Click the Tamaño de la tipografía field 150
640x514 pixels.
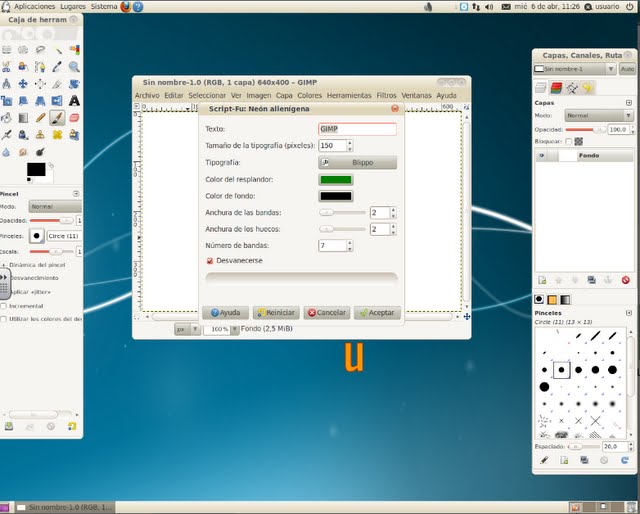pyautogui.click(x=333, y=145)
